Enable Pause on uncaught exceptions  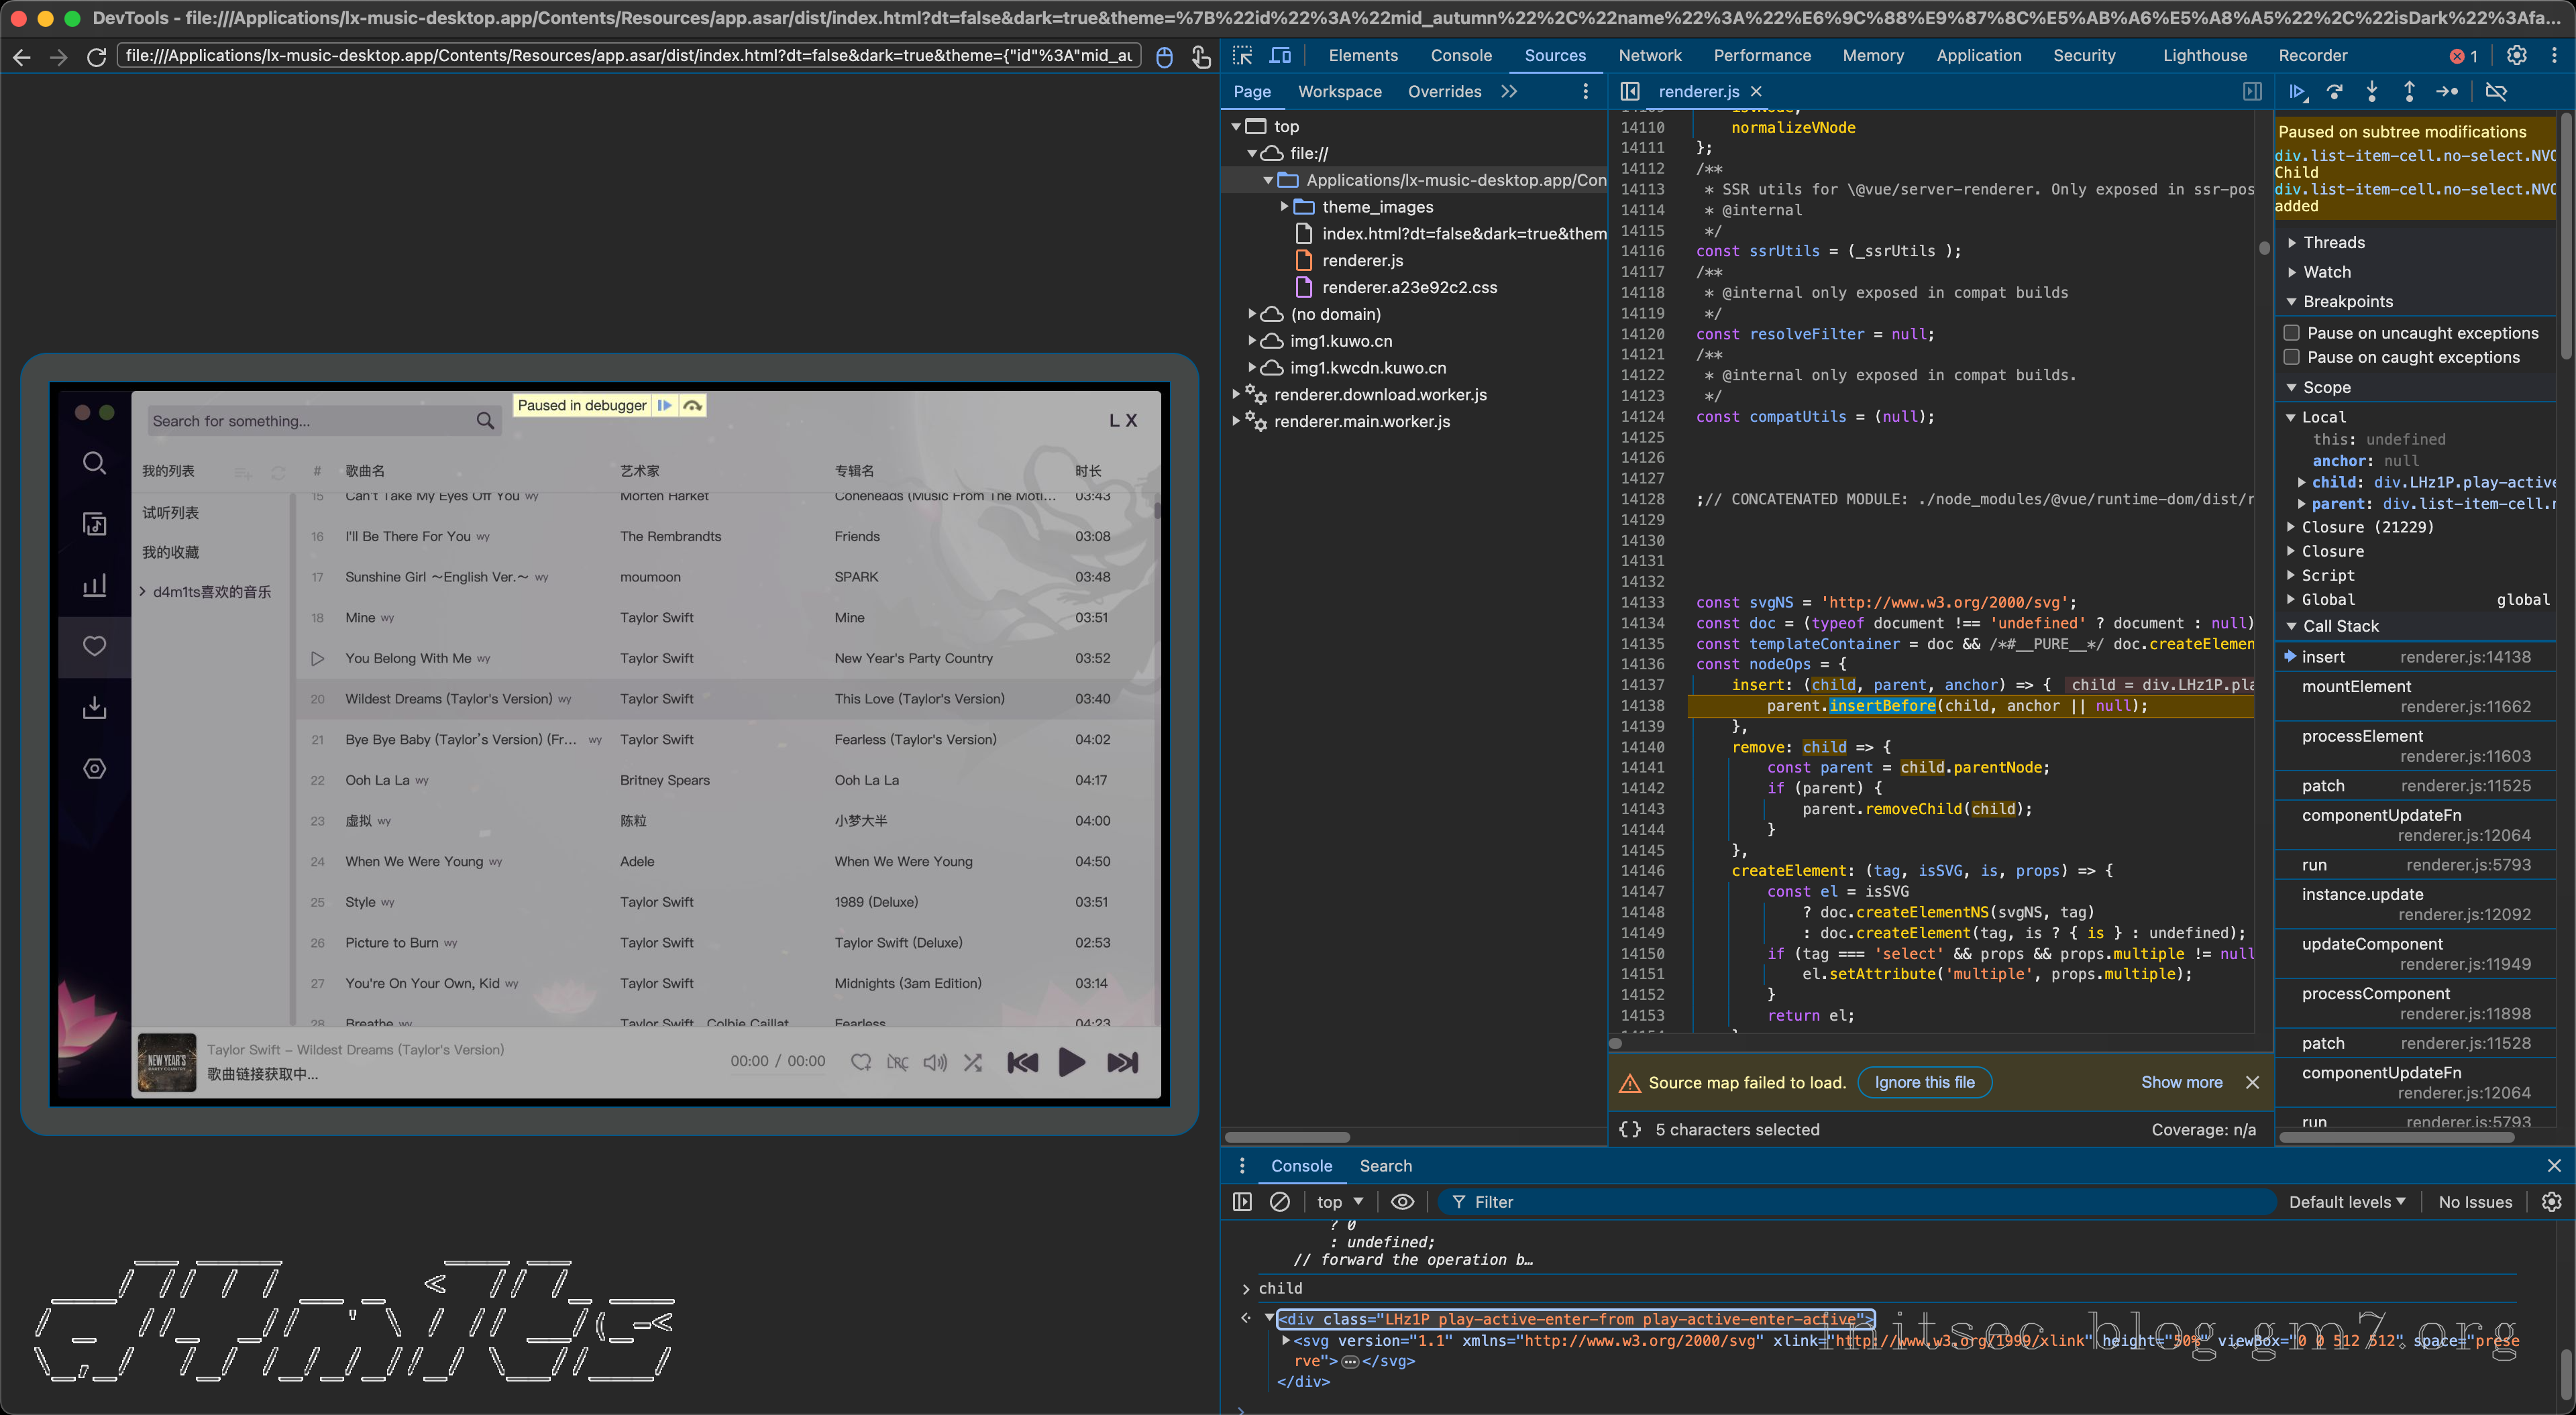point(2292,333)
